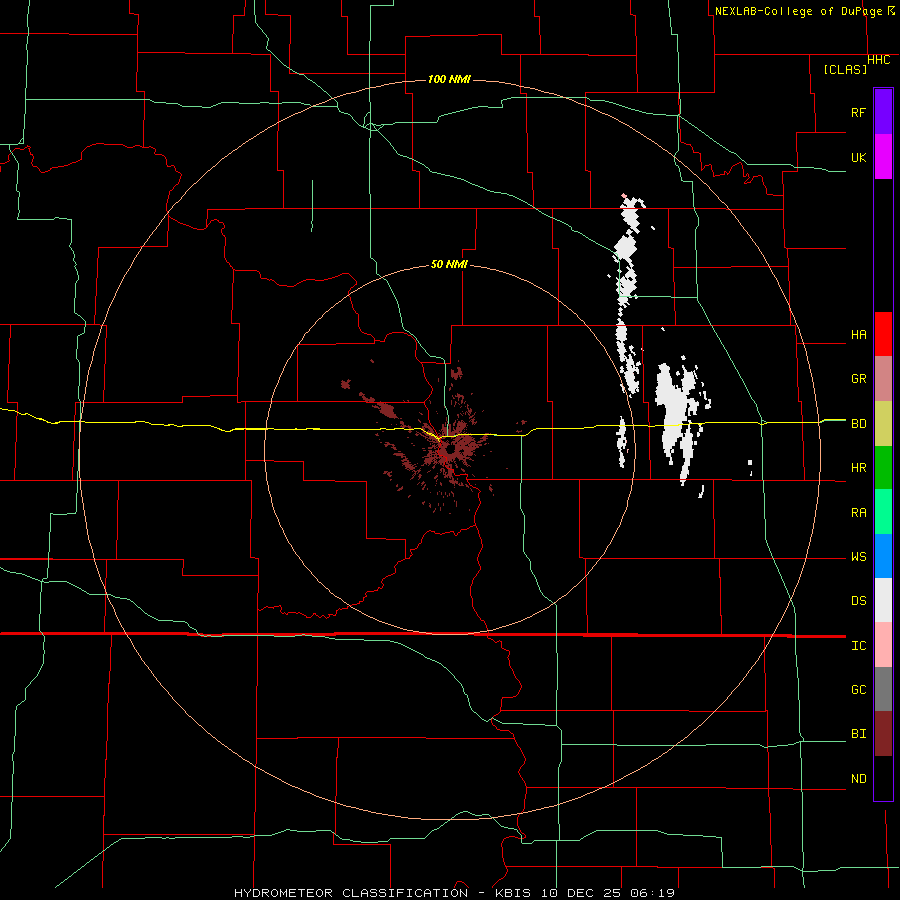
Task: Click the "UK" legend label
Action: pos(858,157)
